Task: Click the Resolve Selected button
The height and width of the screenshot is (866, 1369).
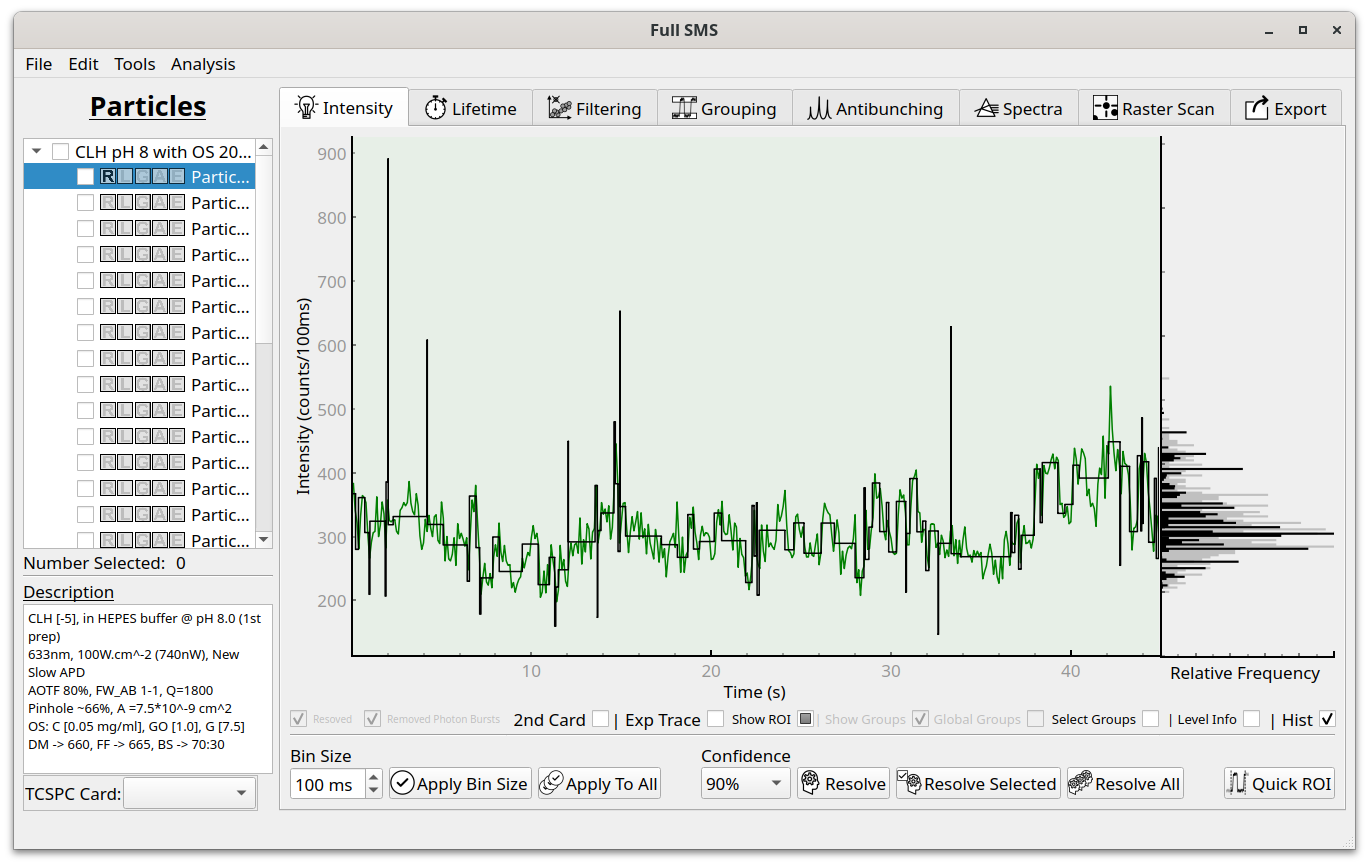Action: pyautogui.click(x=978, y=784)
